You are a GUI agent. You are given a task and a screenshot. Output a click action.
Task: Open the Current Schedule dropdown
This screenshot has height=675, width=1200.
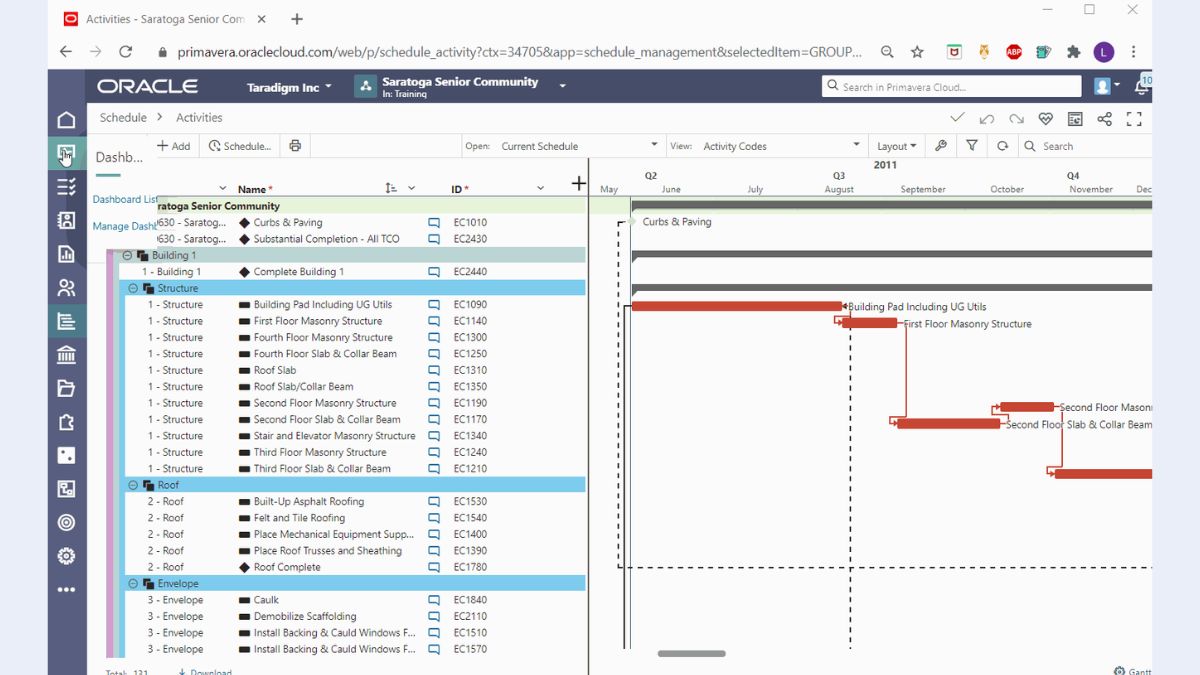click(x=579, y=146)
